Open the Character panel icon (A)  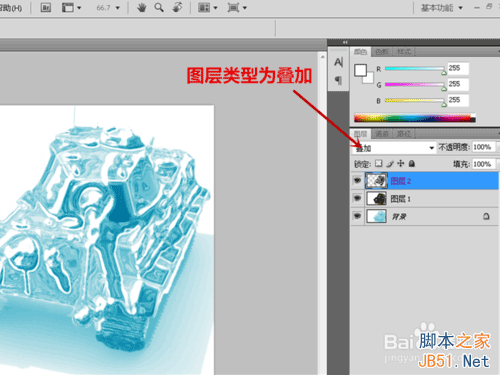coord(338,62)
